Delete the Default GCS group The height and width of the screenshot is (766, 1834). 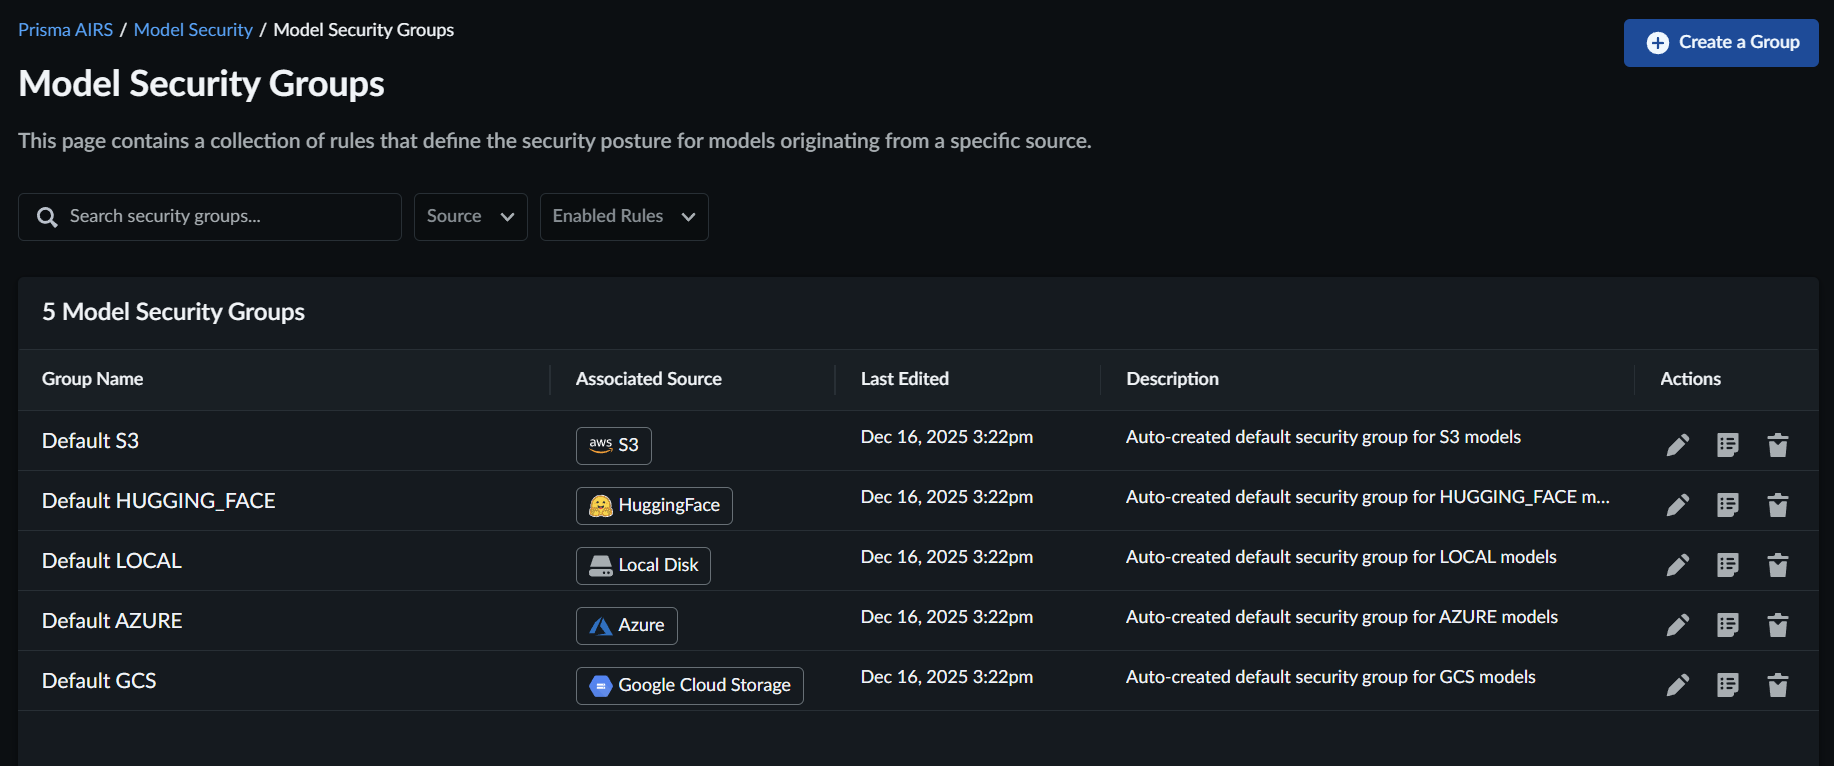(x=1777, y=685)
